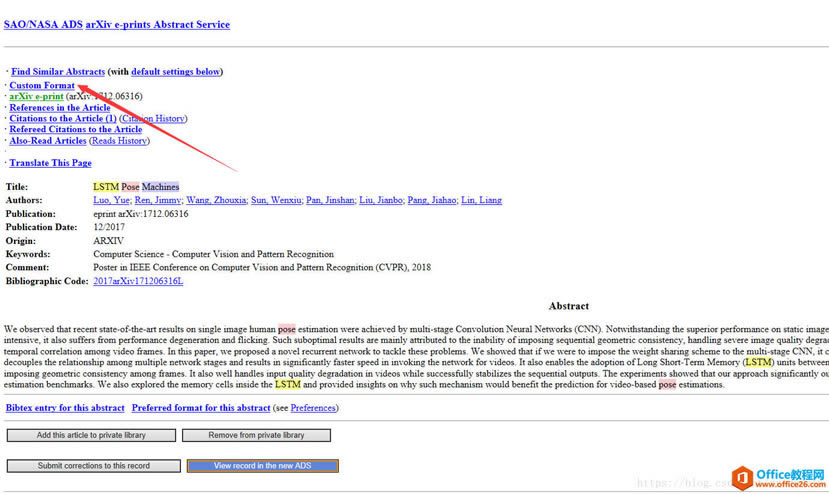Open Also-Read Articles link
This screenshot has width=829, height=494.
click(48, 141)
